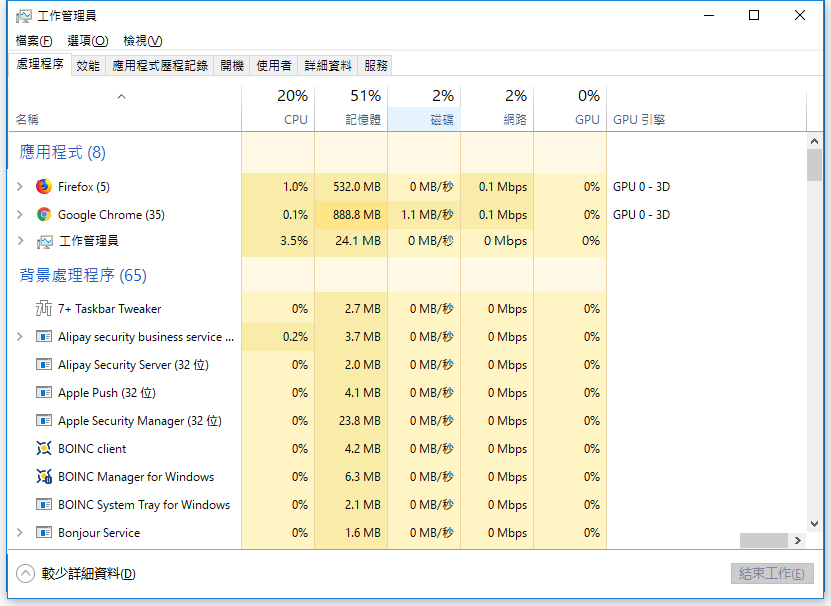Click the vertical scrollbar down arrow
This screenshot has width=831, height=606.
point(815,524)
